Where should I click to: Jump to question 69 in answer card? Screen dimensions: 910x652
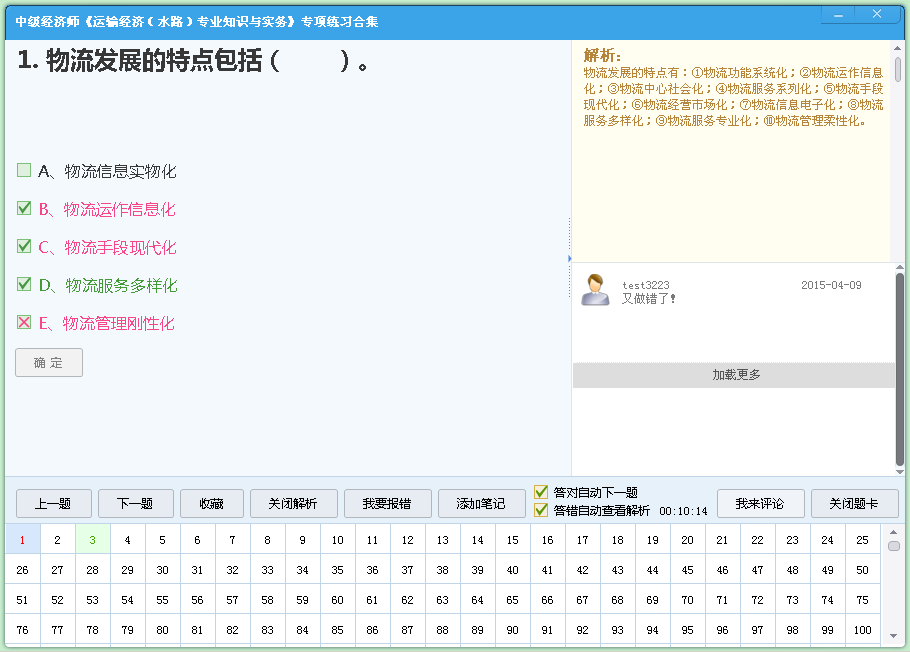point(653,600)
